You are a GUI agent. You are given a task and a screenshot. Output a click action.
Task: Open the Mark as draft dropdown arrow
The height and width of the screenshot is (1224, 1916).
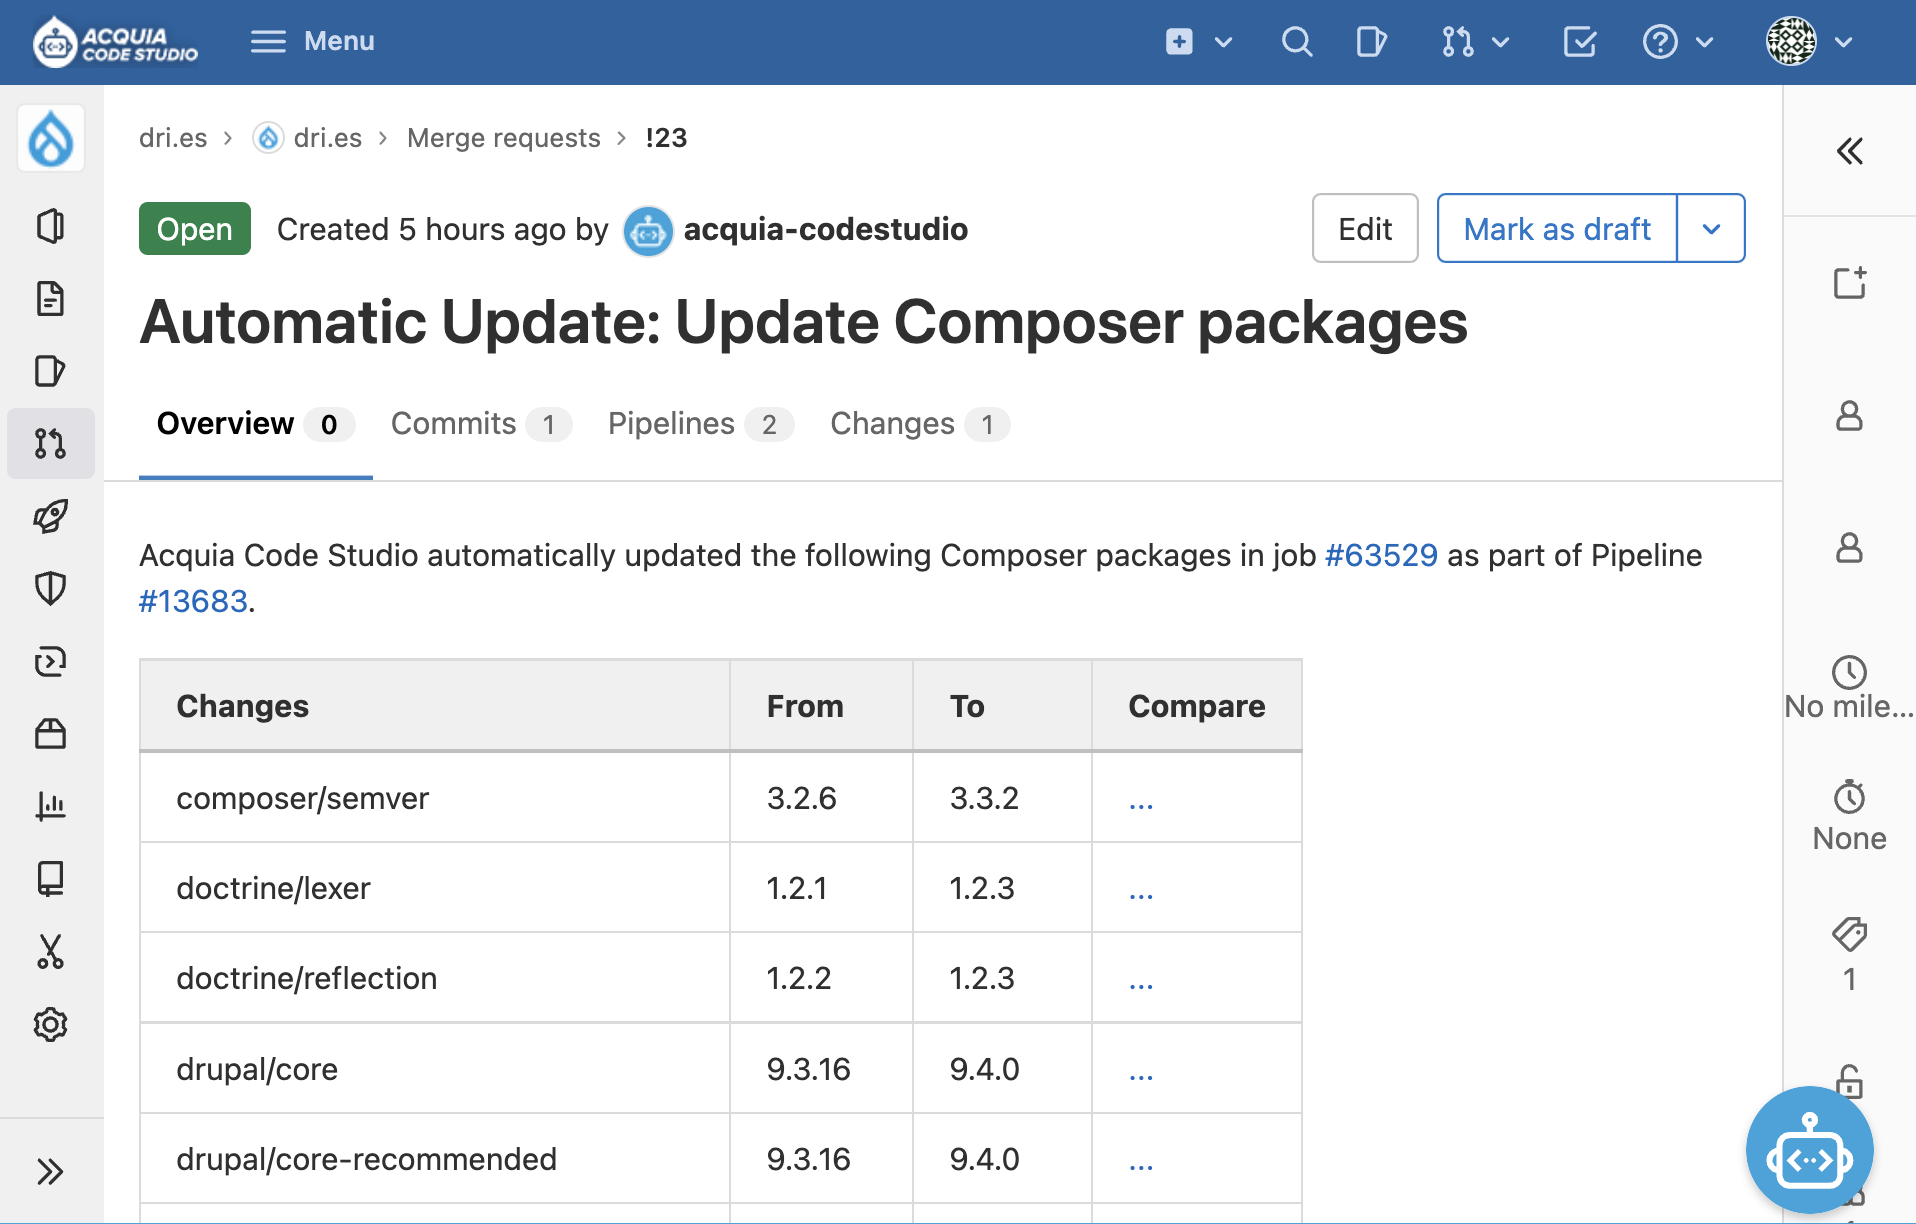(1711, 228)
